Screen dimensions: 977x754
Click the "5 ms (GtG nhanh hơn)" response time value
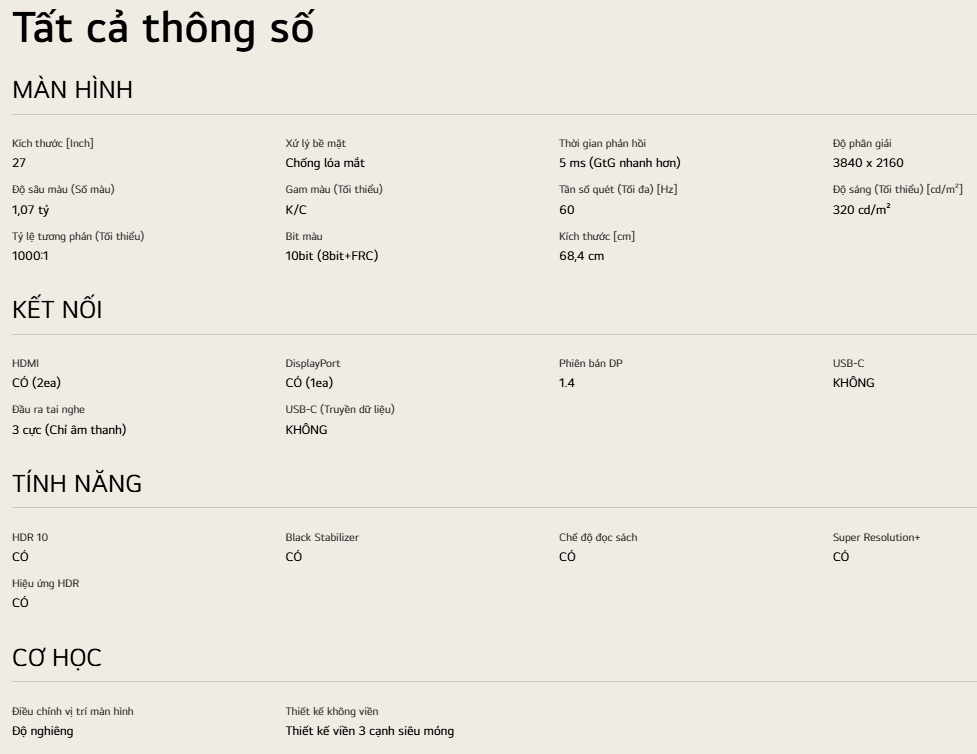pyautogui.click(x=620, y=163)
